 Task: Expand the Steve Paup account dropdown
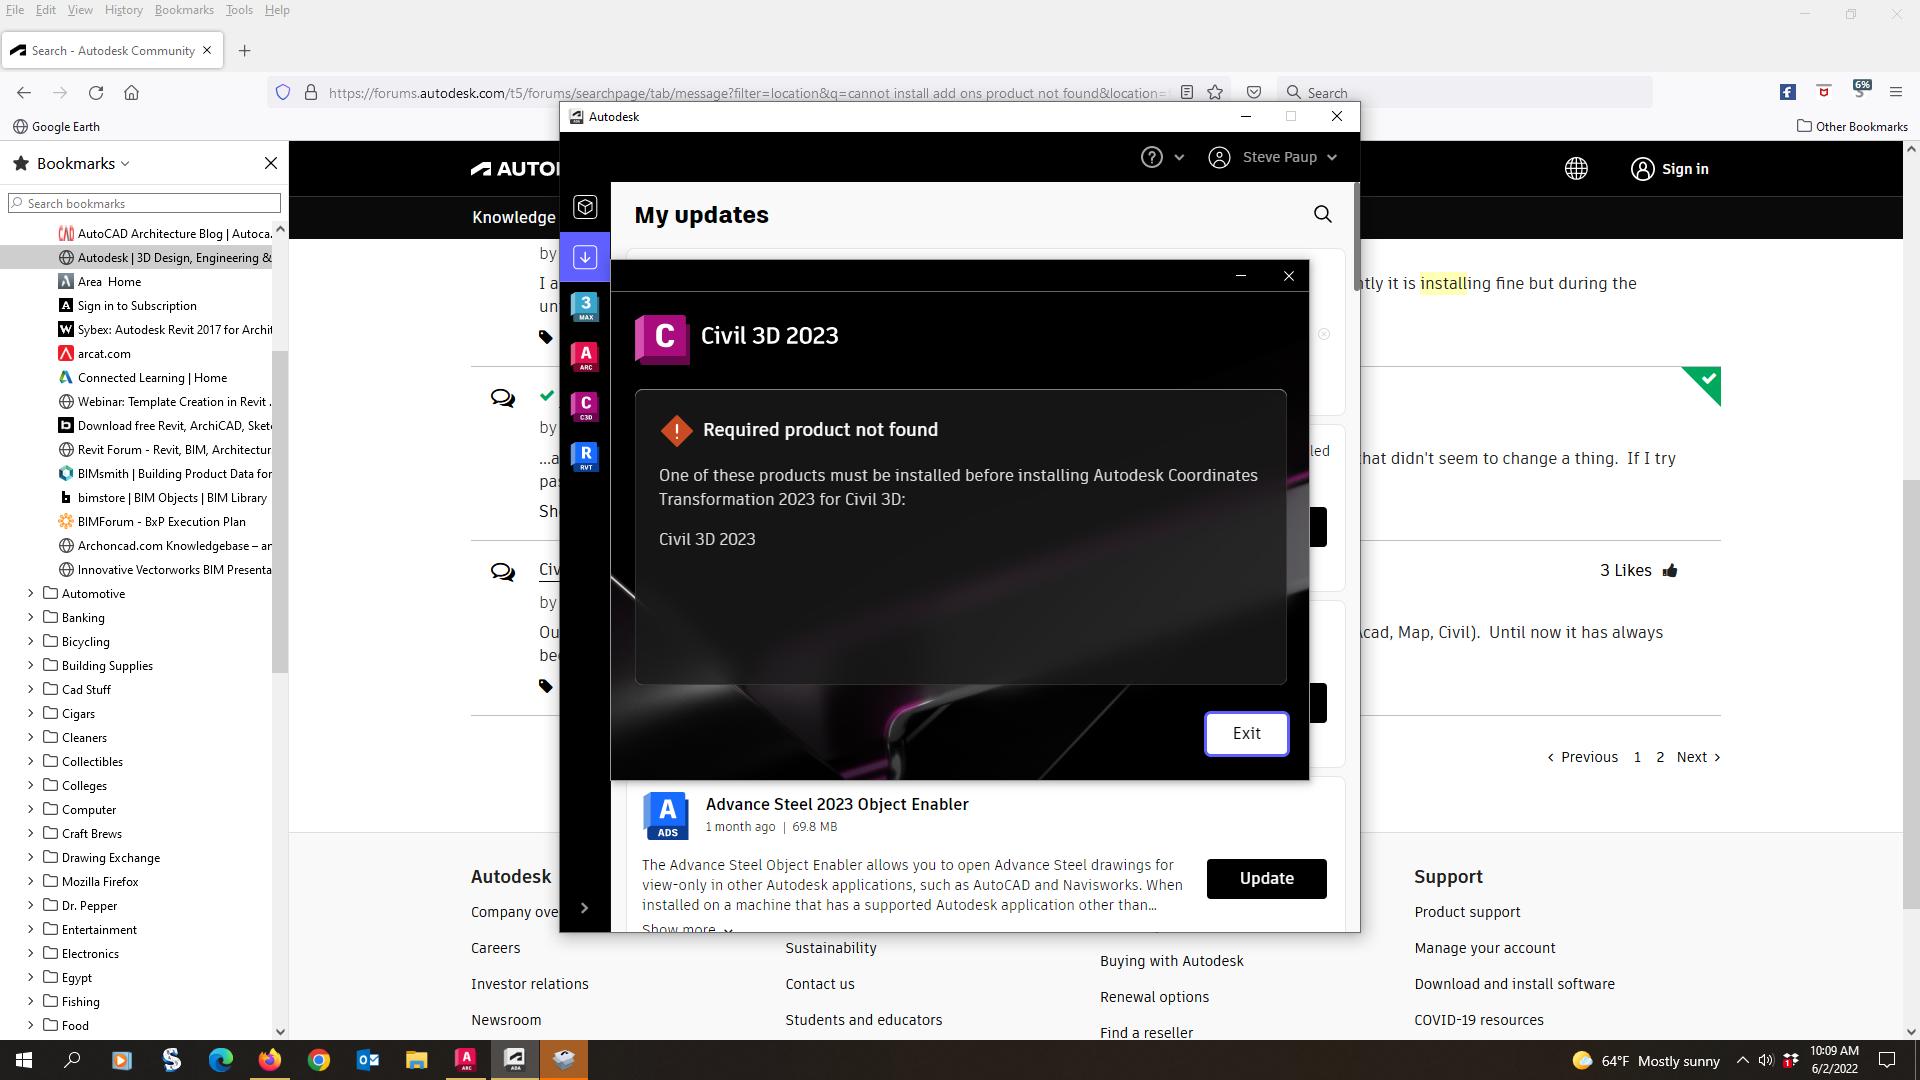pyautogui.click(x=1272, y=157)
